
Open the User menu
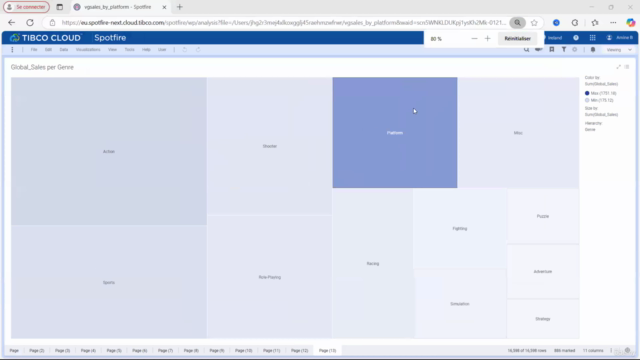click(x=162, y=49)
